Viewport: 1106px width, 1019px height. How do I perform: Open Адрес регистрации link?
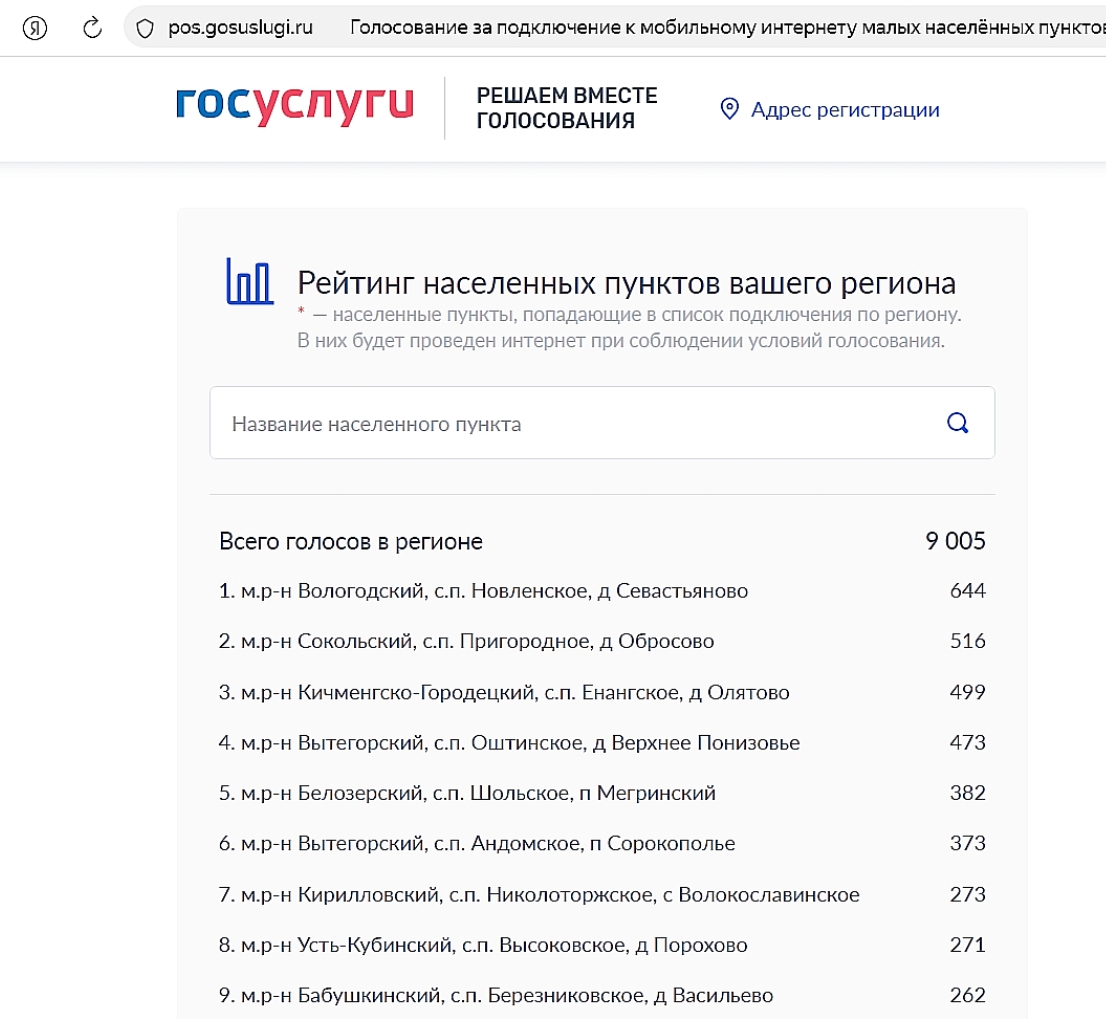(844, 110)
